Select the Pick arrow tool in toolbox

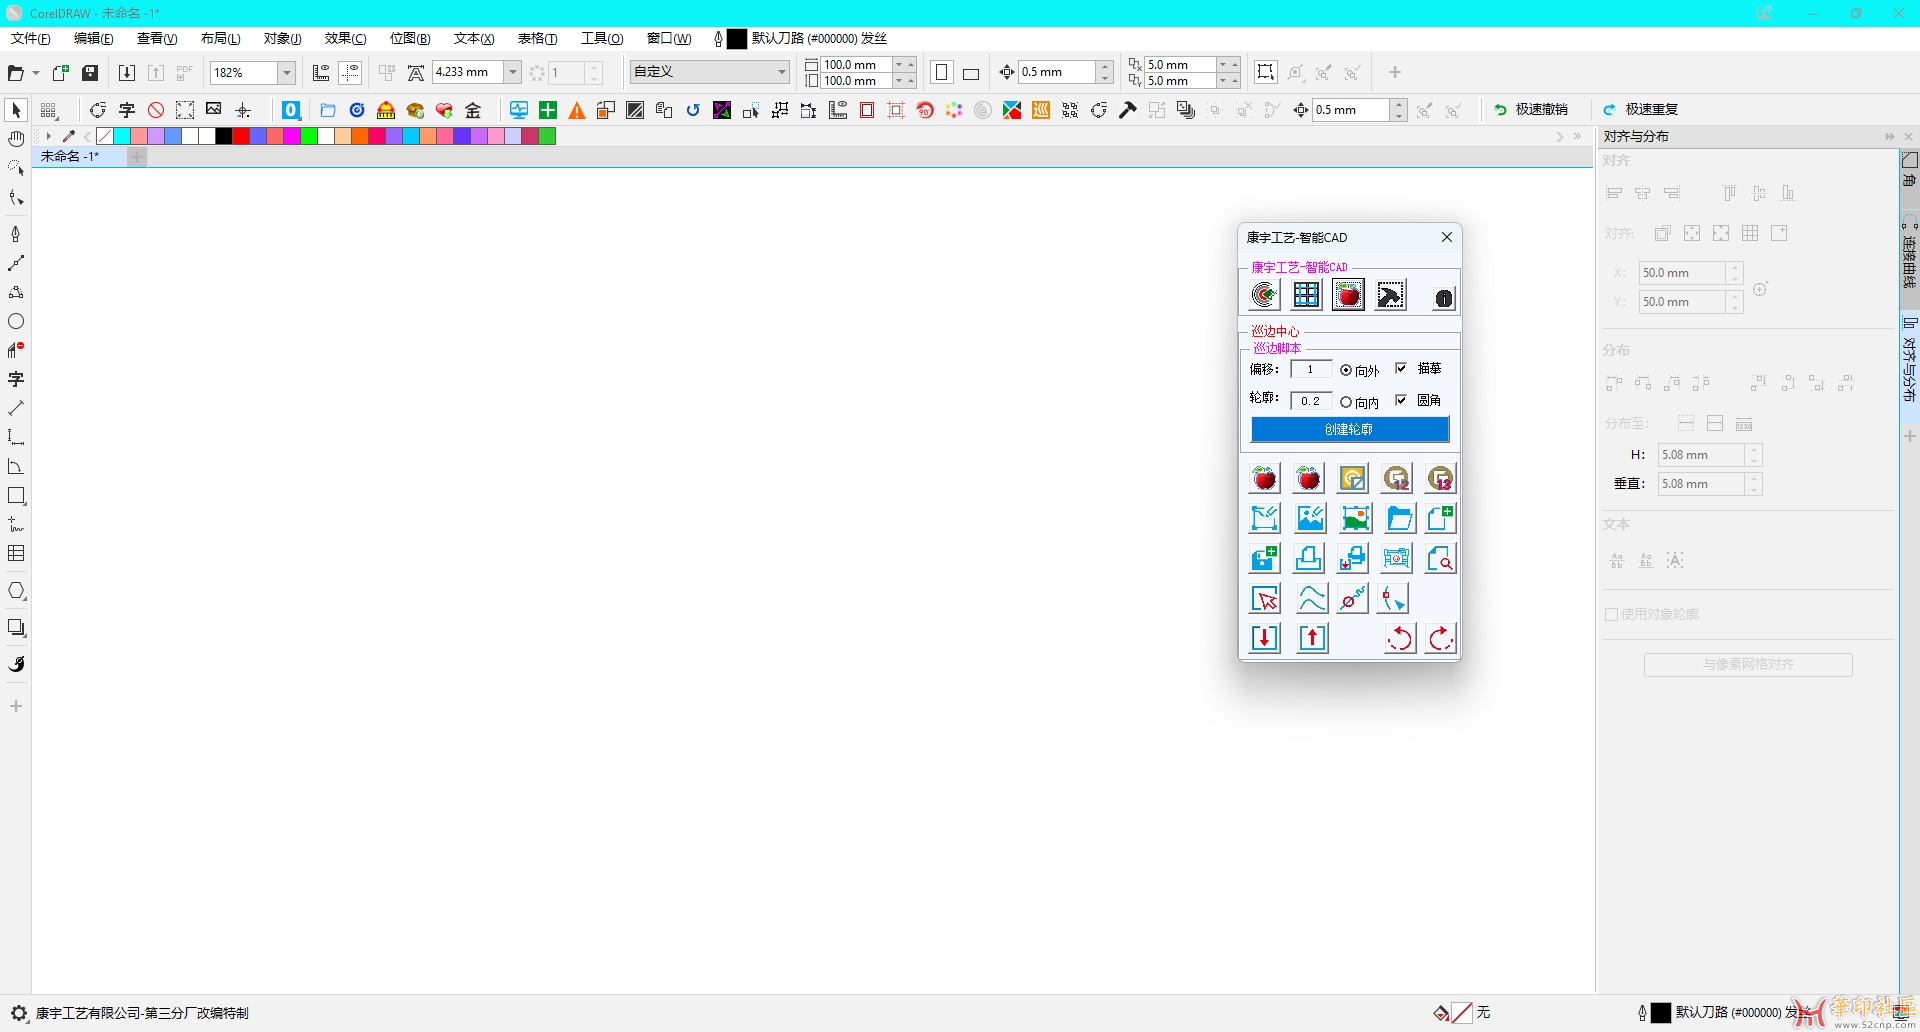point(16,110)
